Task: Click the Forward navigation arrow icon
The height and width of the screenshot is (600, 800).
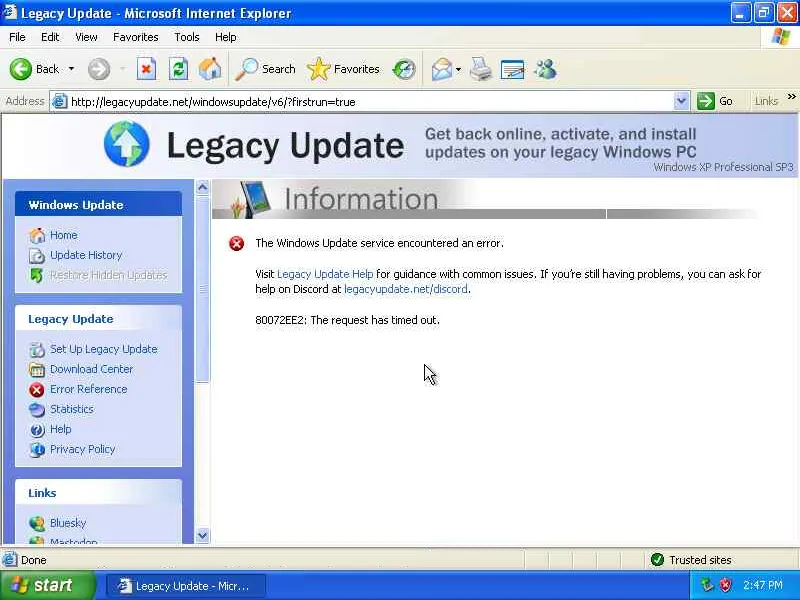Action: 98,69
